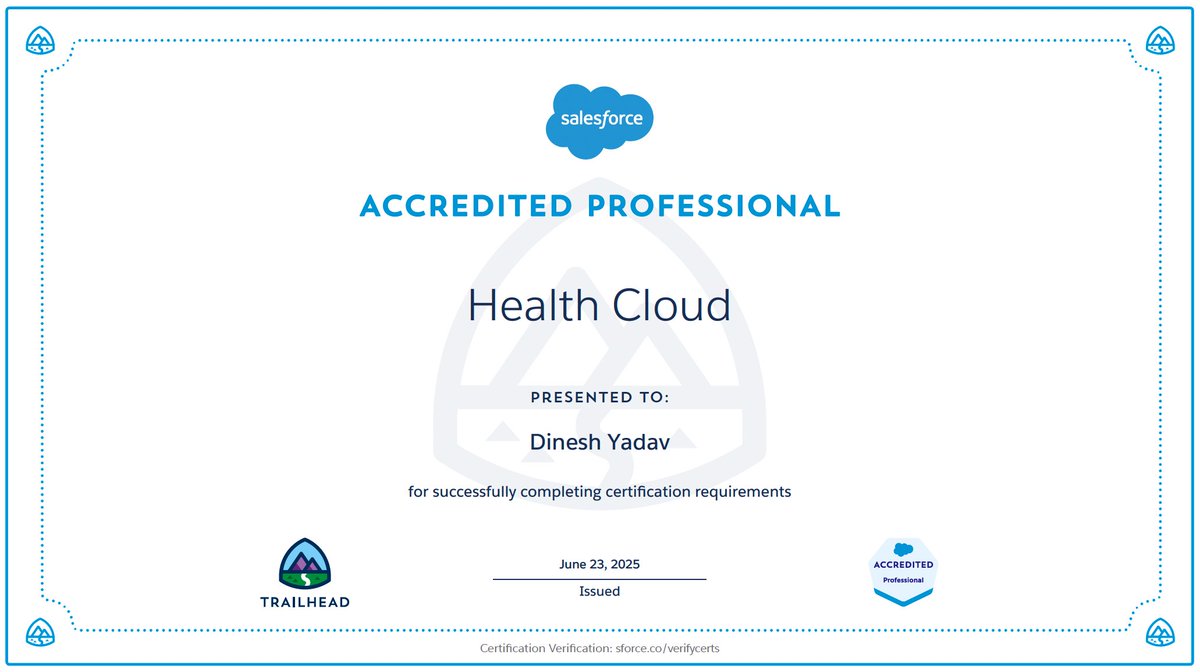The height and width of the screenshot is (672, 1200).
Task: Click the Salesforce cloud logo
Action: point(600,121)
